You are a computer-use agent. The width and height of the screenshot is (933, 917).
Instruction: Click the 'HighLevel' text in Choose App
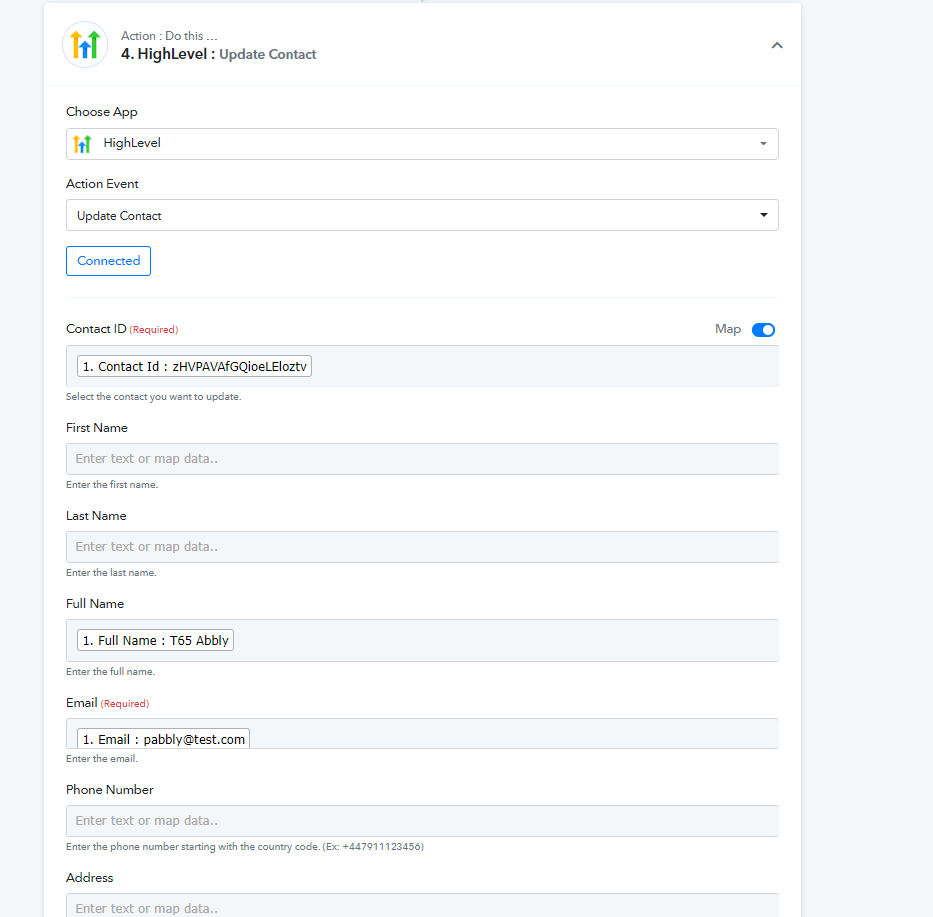pos(132,144)
